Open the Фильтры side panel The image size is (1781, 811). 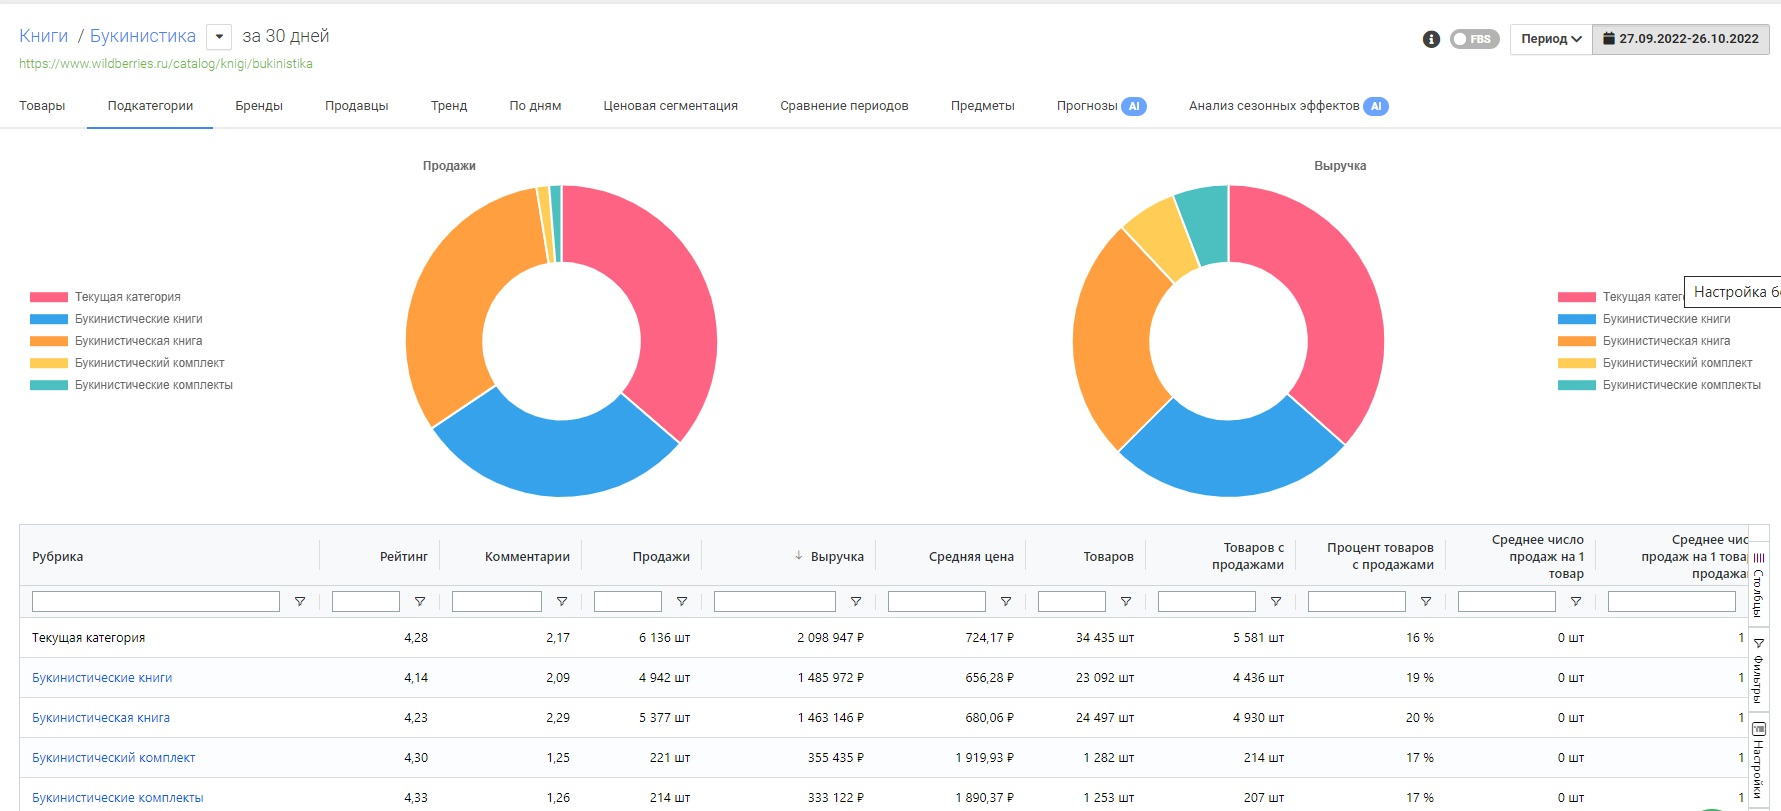click(1759, 671)
